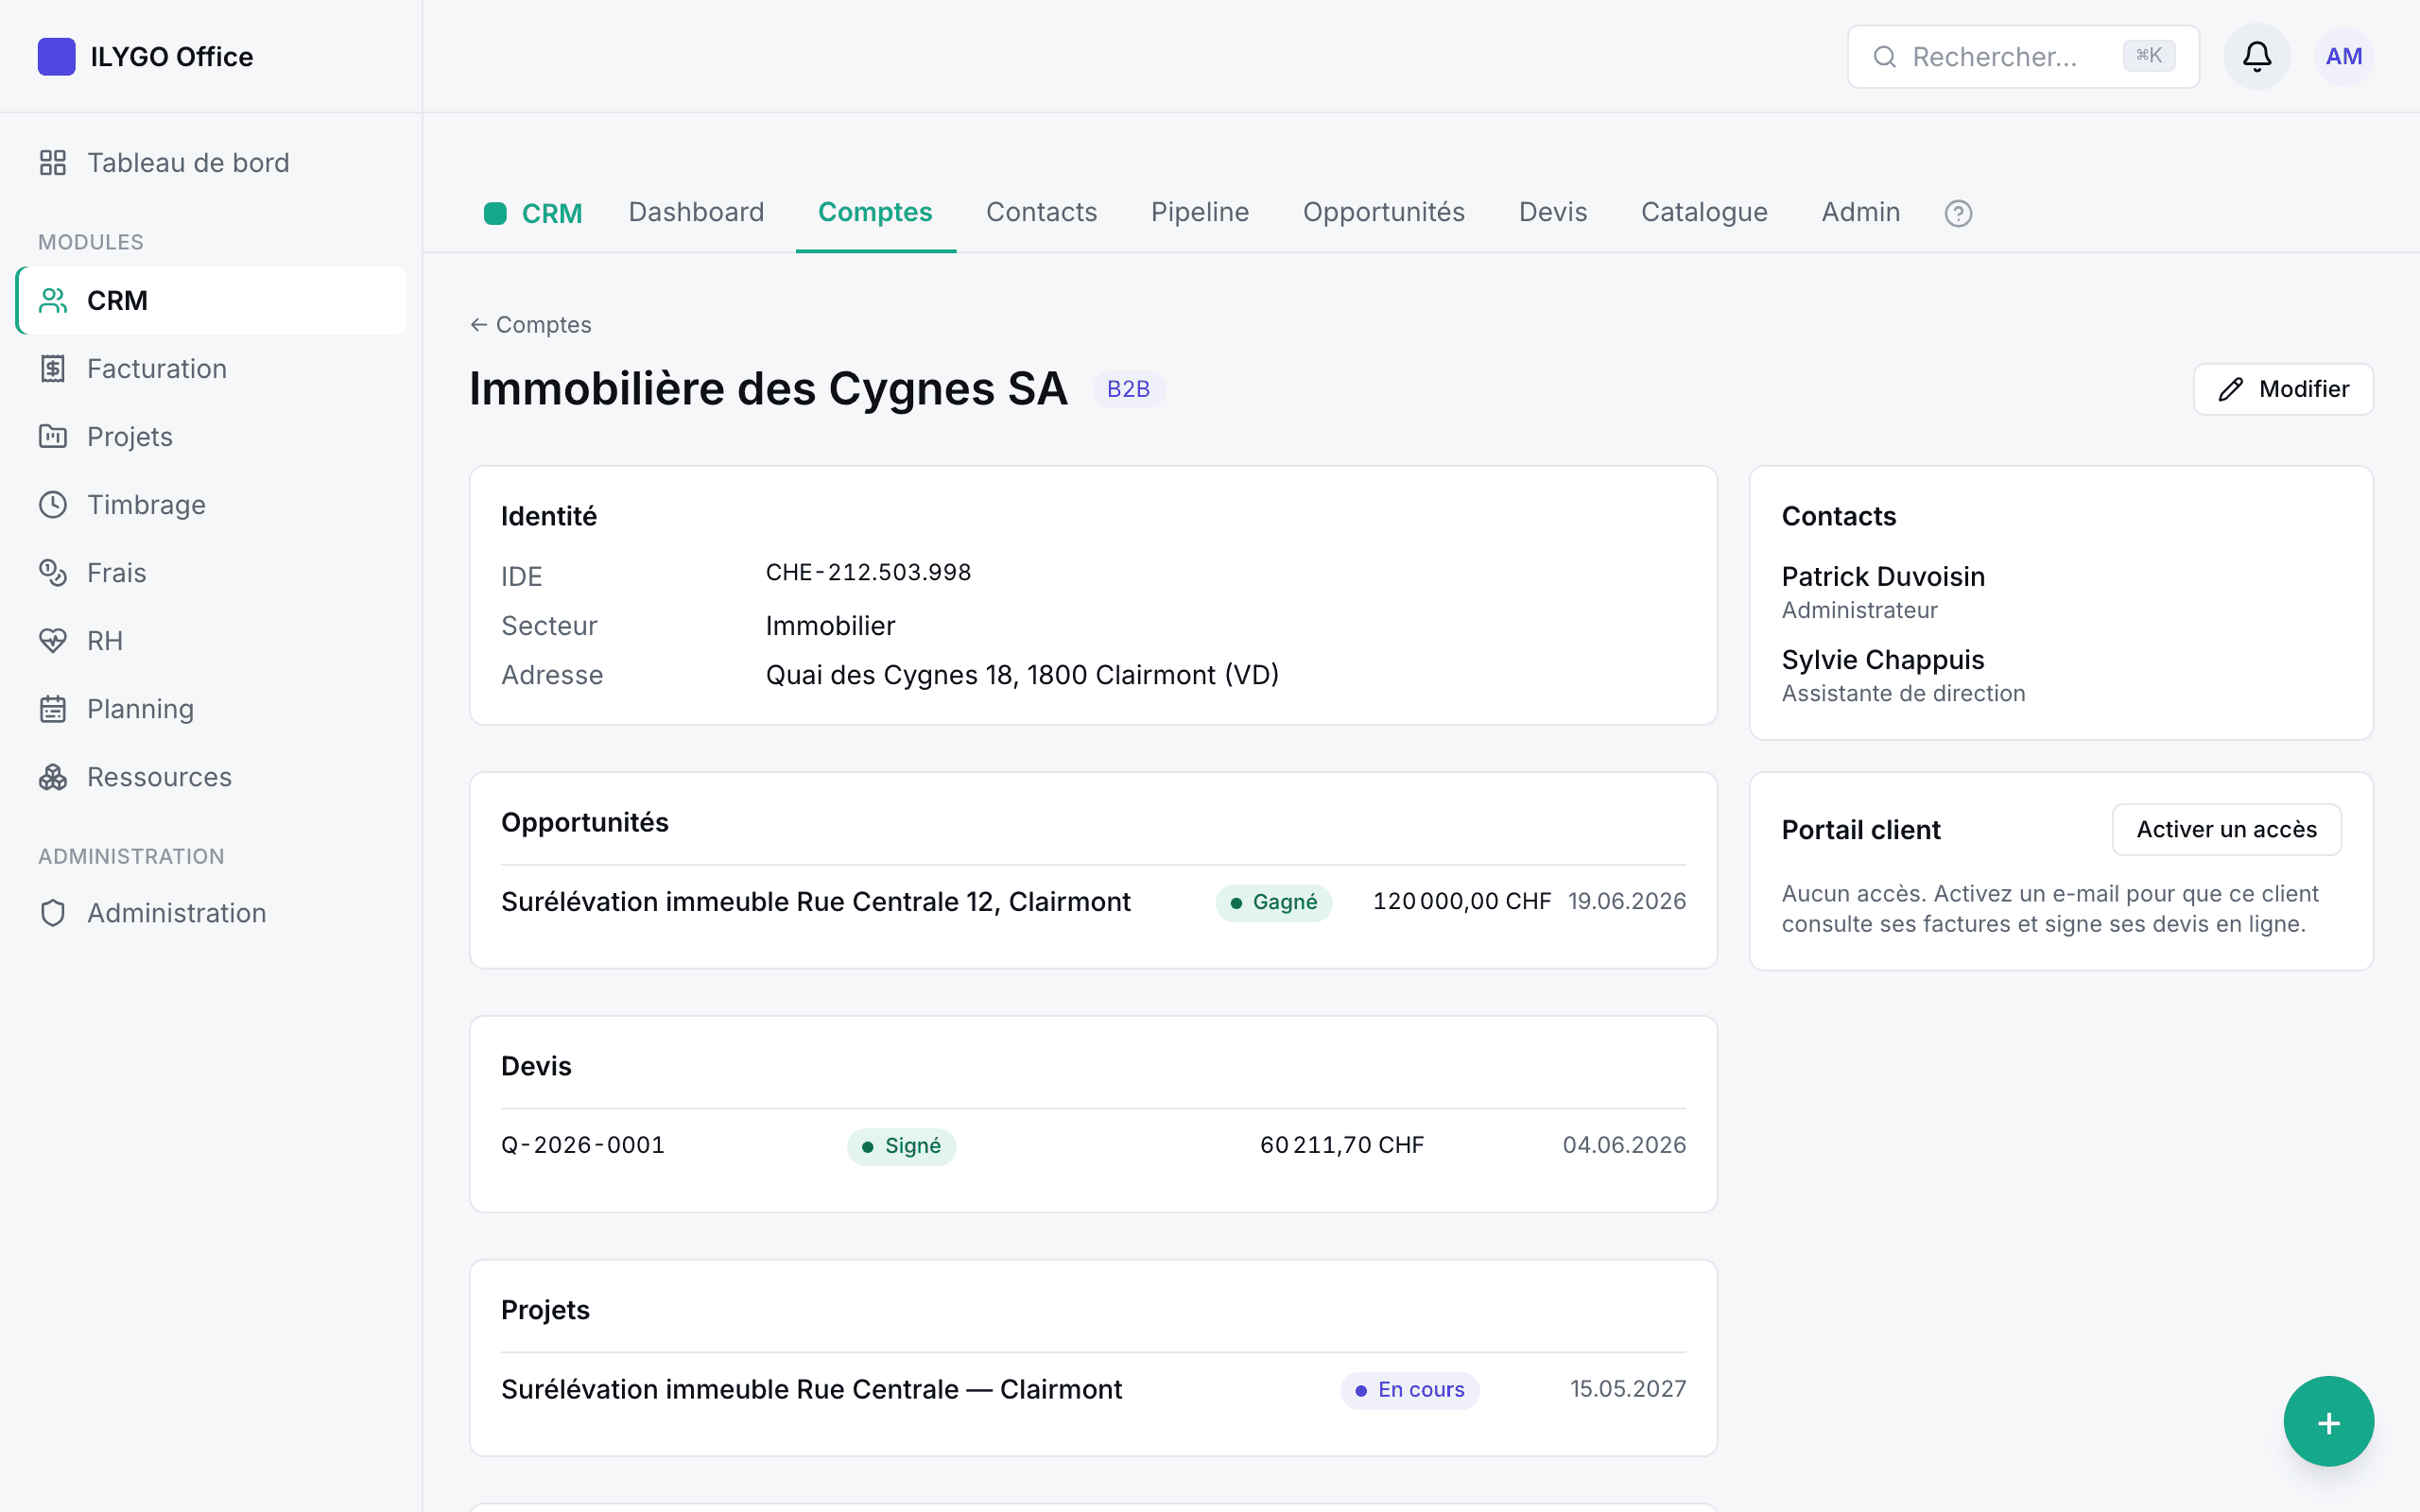Click the Projets folder icon
Viewport: 2420px width, 1512px height.
[x=53, y=437]
